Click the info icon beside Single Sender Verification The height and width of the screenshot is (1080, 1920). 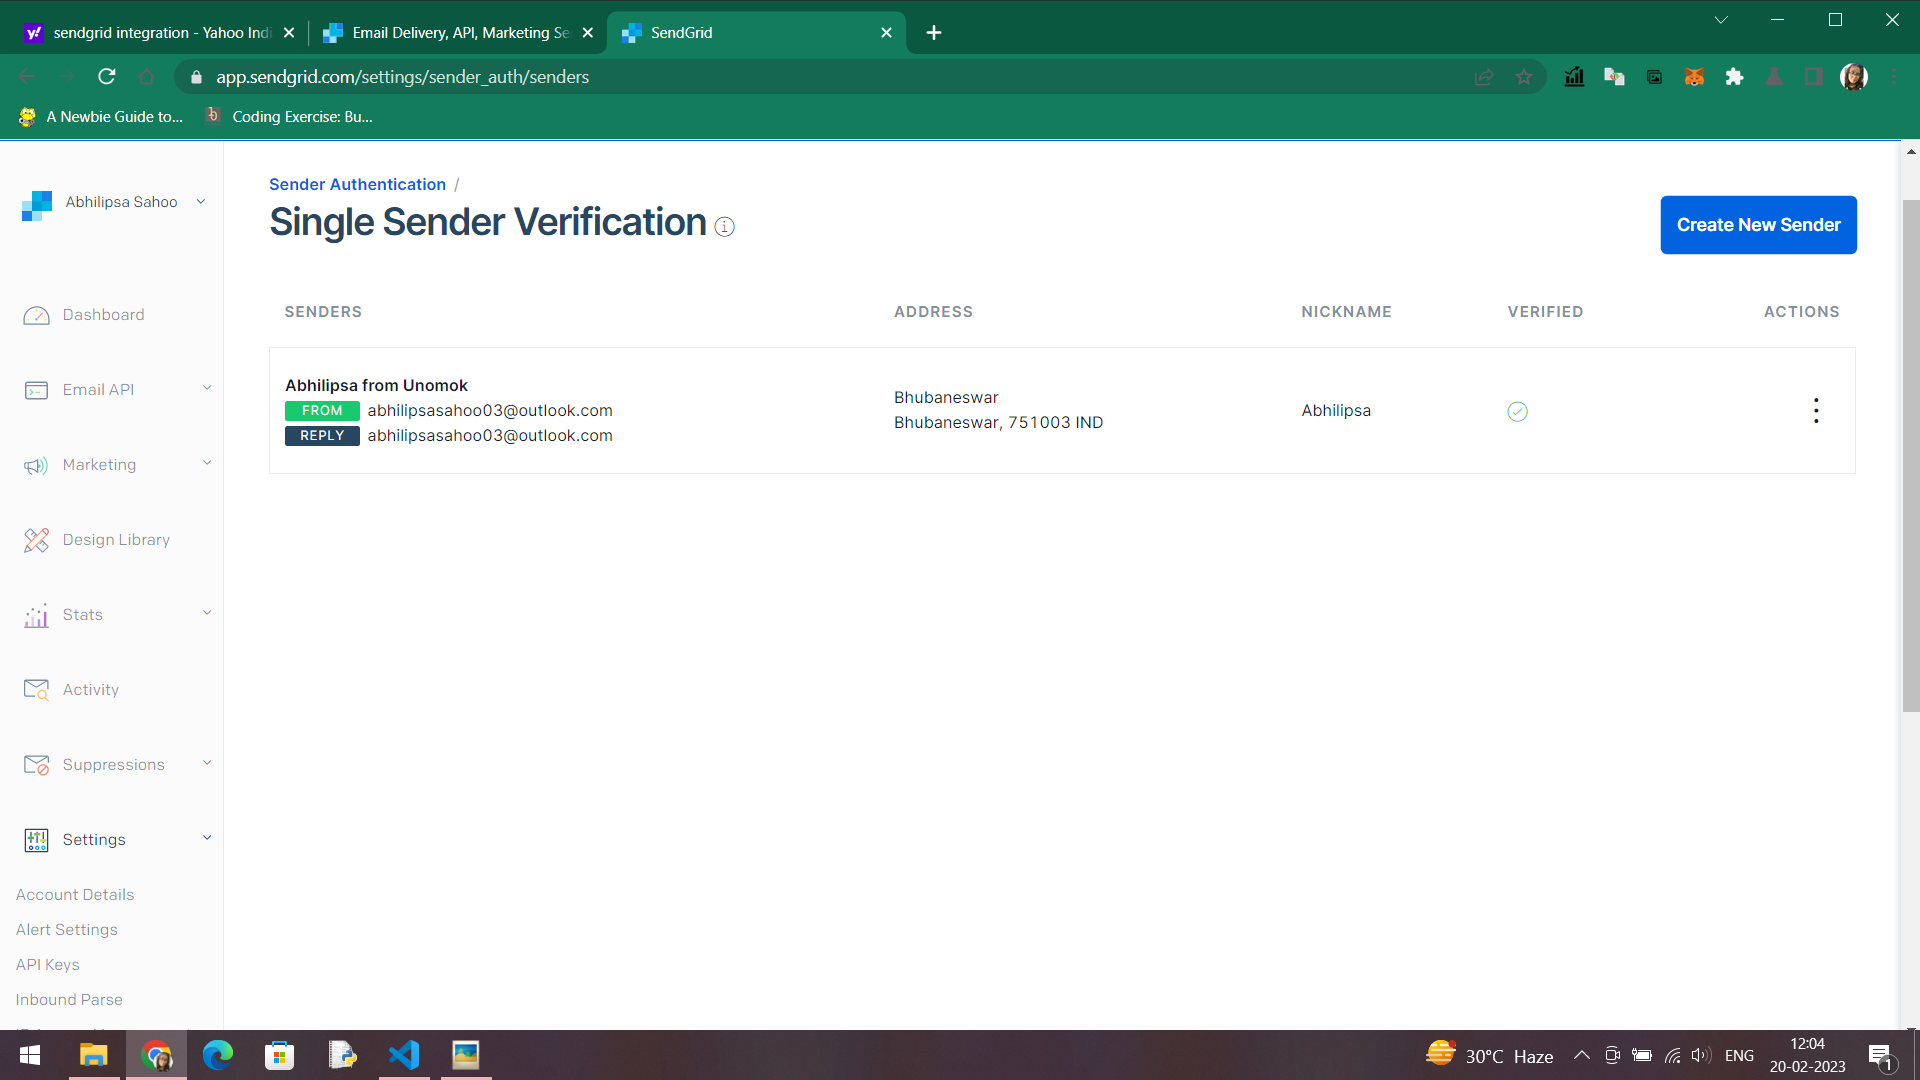(725, 227)
